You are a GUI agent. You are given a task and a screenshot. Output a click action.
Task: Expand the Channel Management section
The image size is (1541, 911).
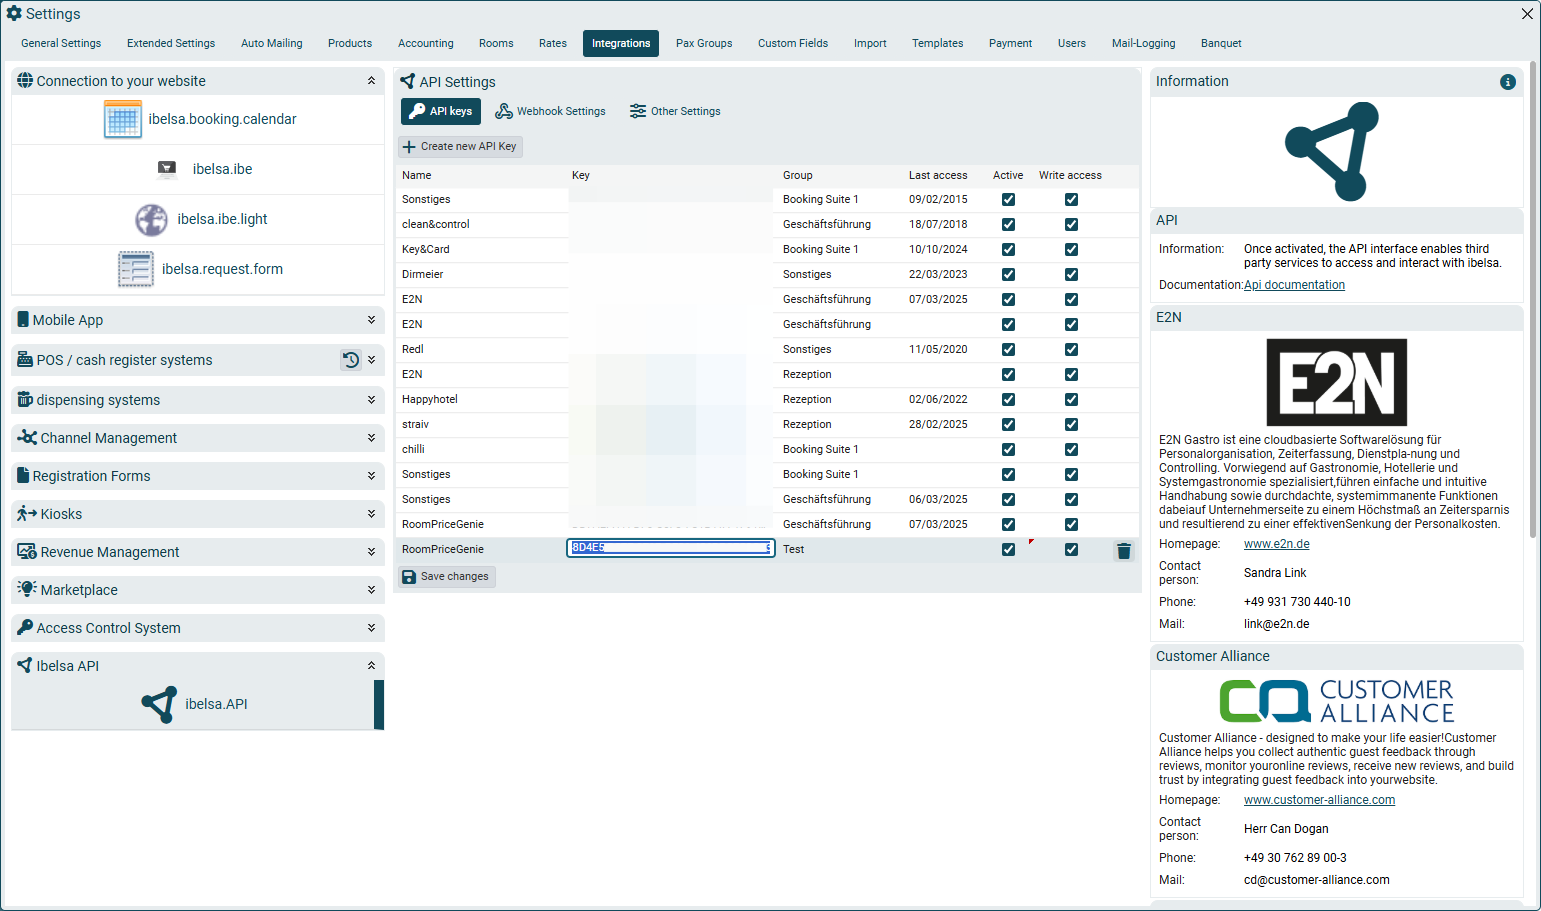pyautogui.click(x=371, y=438)
